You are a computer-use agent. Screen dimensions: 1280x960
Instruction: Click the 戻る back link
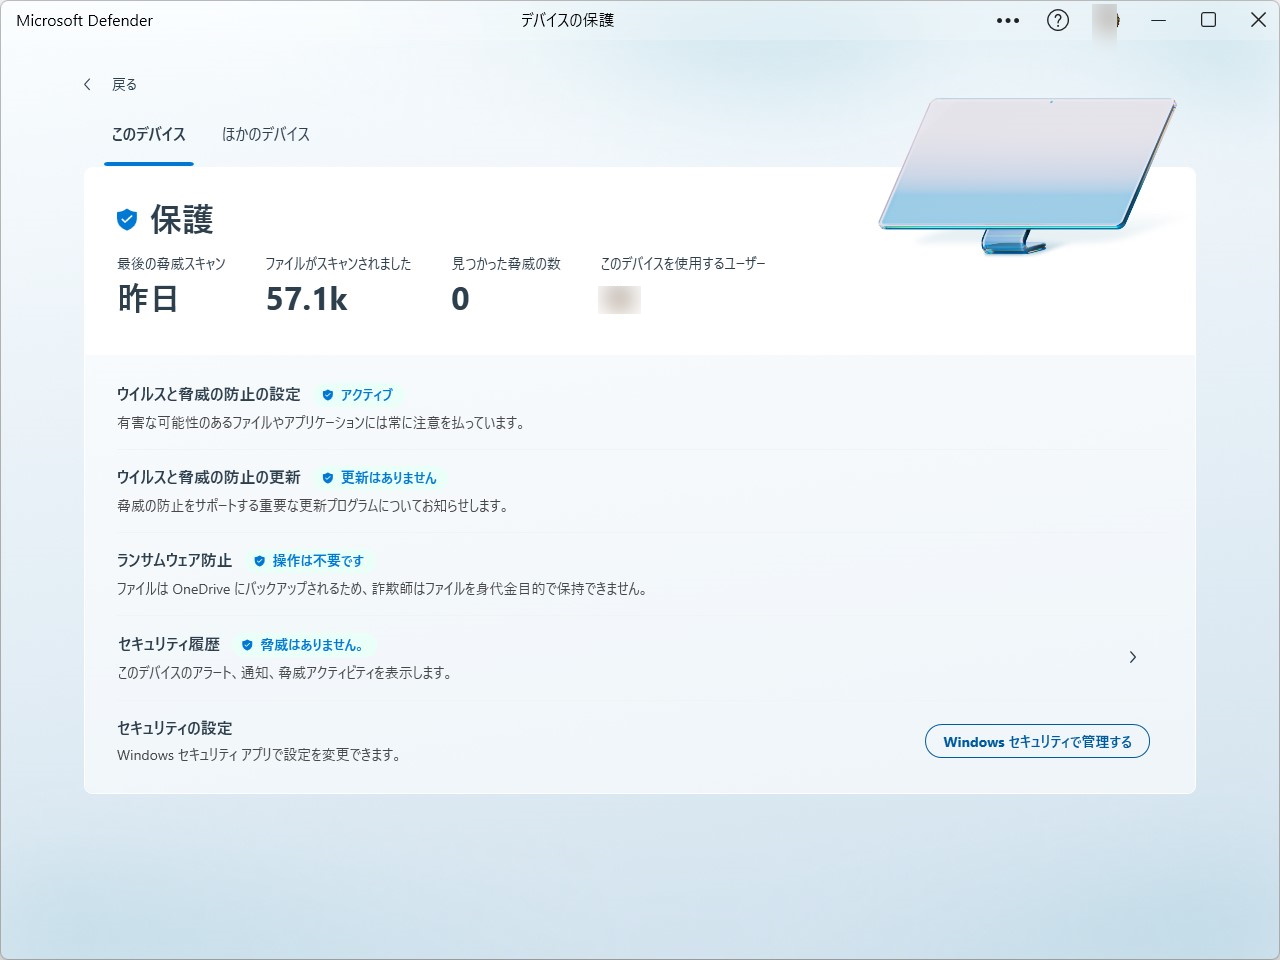124,84
